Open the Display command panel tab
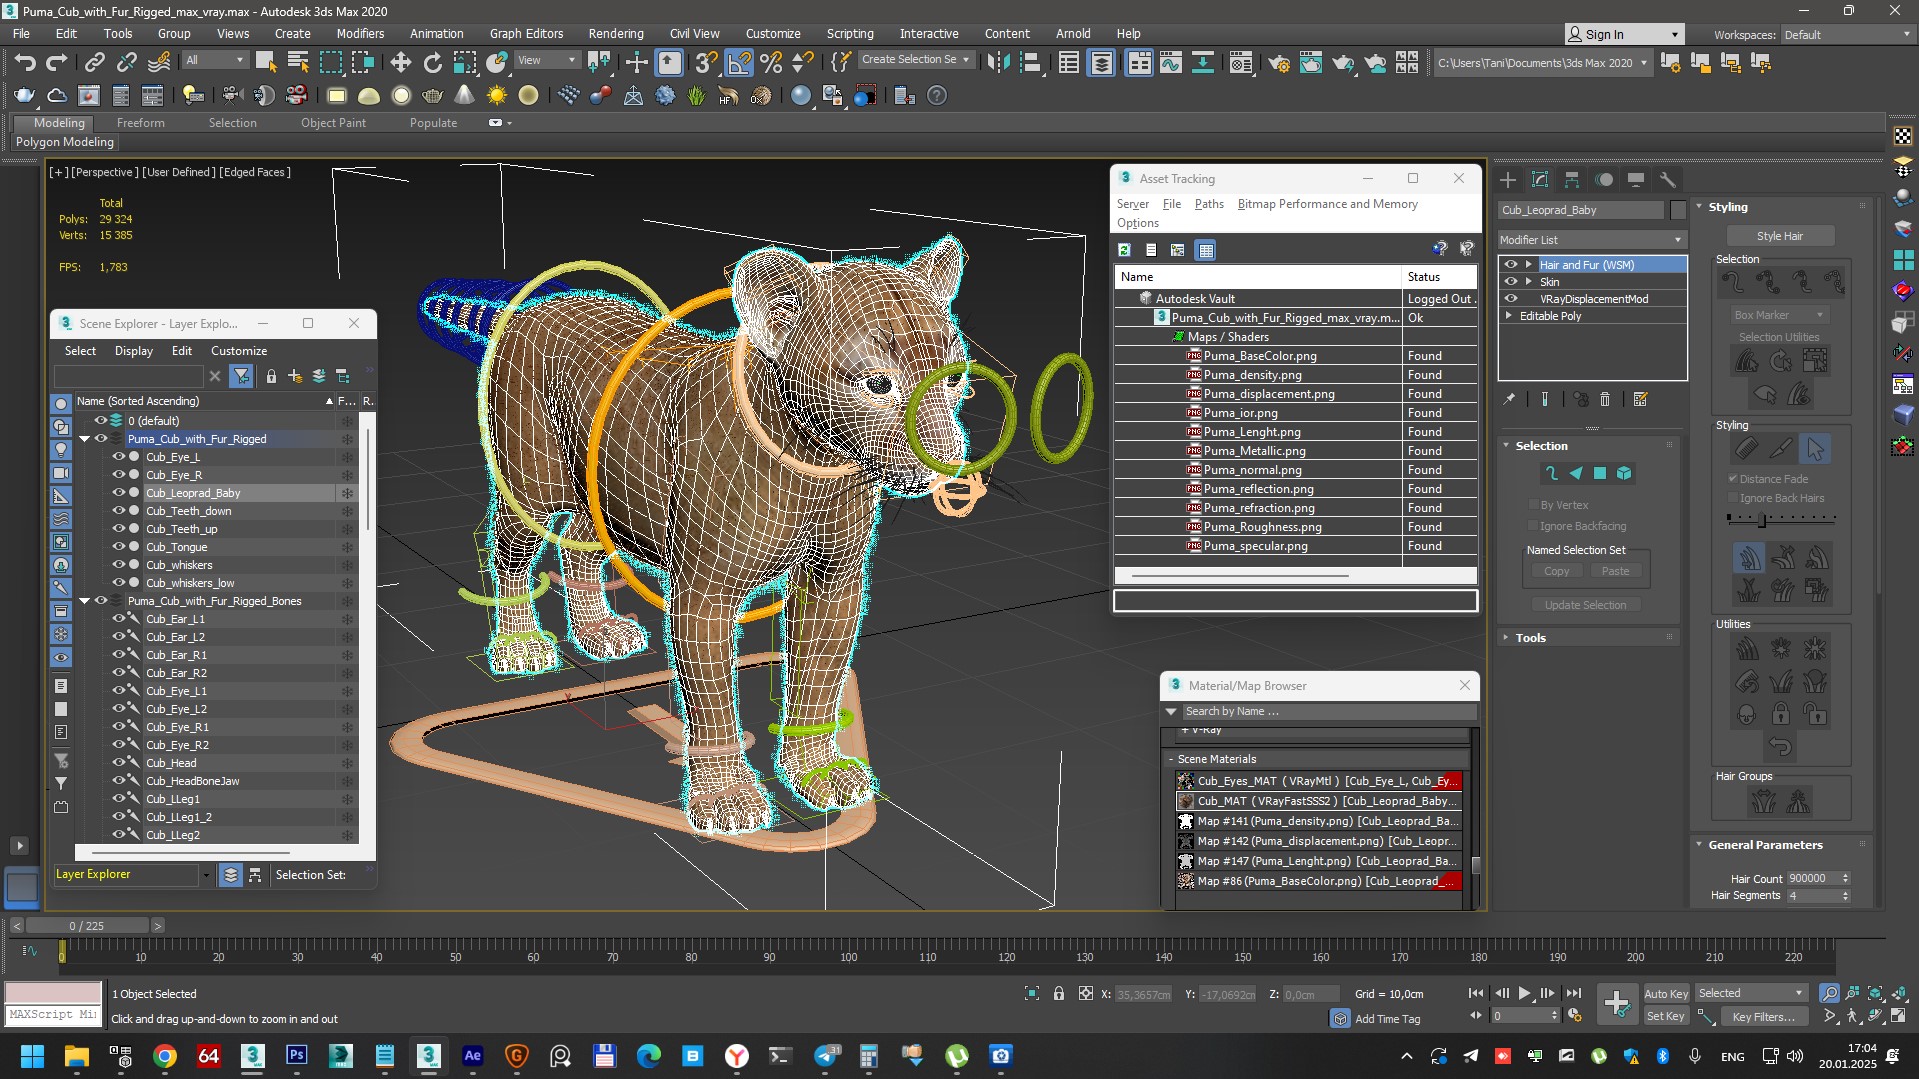This screenshot has width=1919, height=1079. tap(1636, 180)
